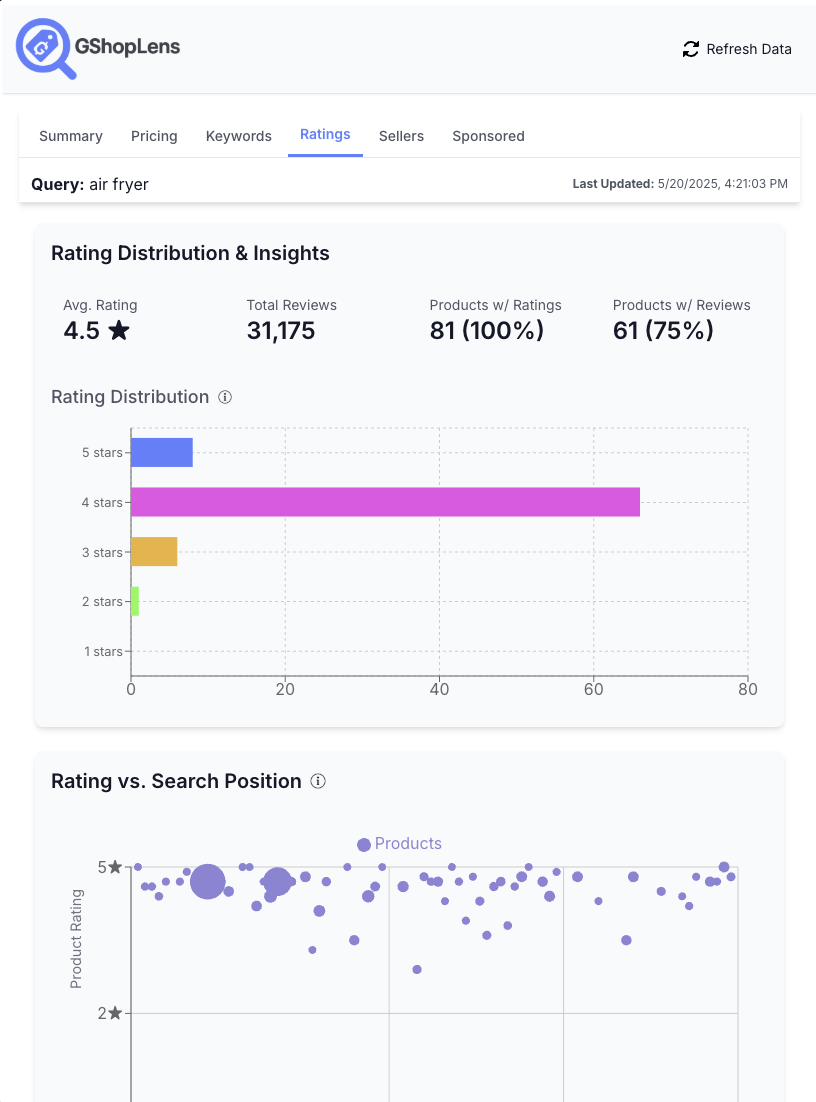The height and width of the screenshot is (1102, 816).
Task: Go to the Keywords tab
Action: pos(238,136)
